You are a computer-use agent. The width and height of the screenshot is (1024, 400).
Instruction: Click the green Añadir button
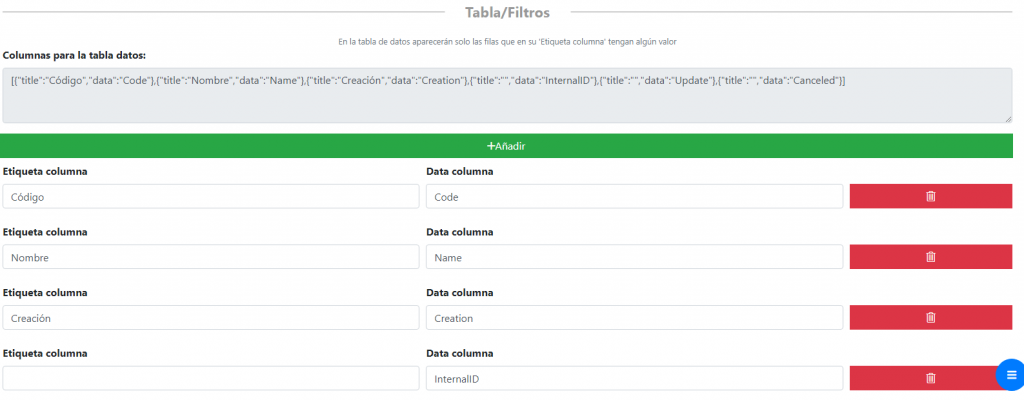(506, 146)
